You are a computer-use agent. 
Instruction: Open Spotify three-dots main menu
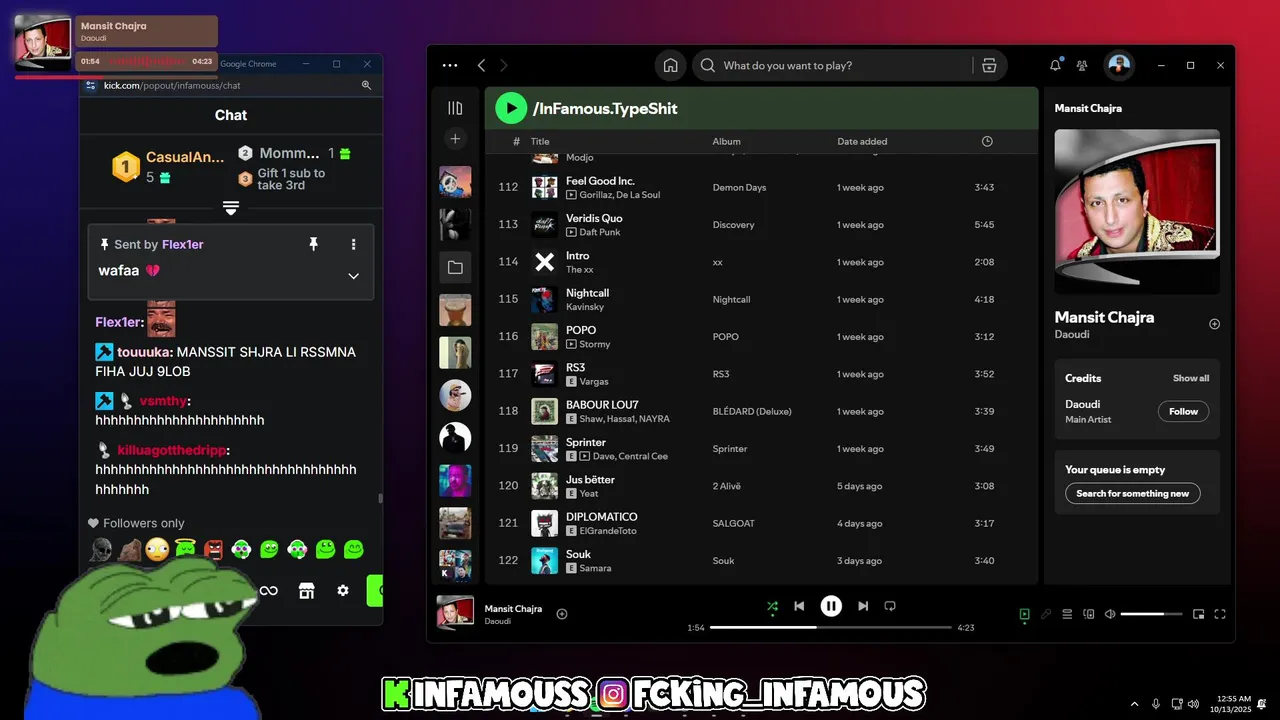coord(450,65)
